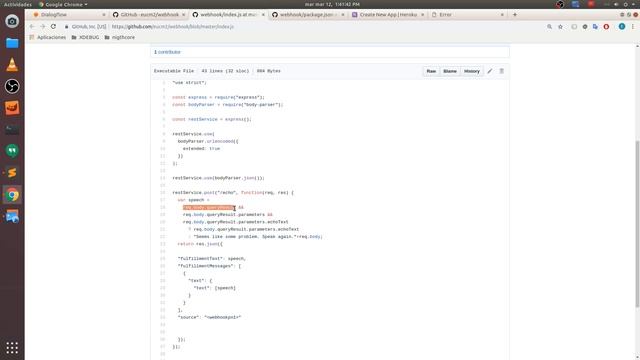The width and height of the screenshot is (640, 360).
Task: Bookmark this page with the star icon
Action: point(560,27)
